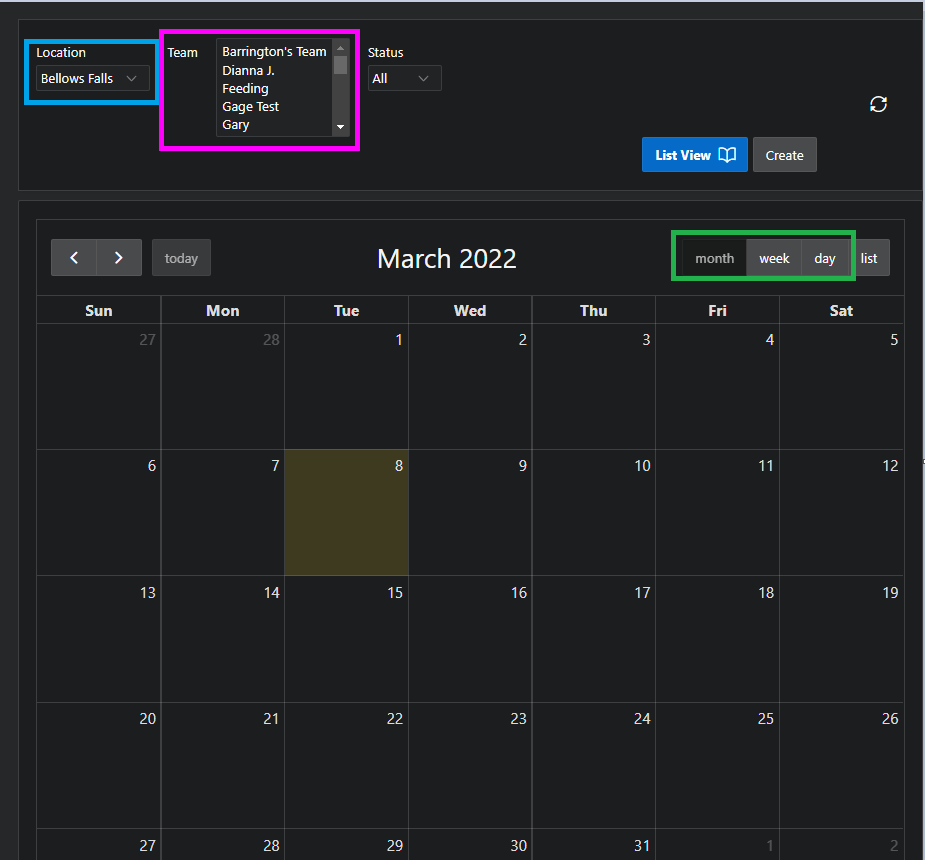Click the Wed column header
The height and width of the screenshot is (860, 925).
470,310
